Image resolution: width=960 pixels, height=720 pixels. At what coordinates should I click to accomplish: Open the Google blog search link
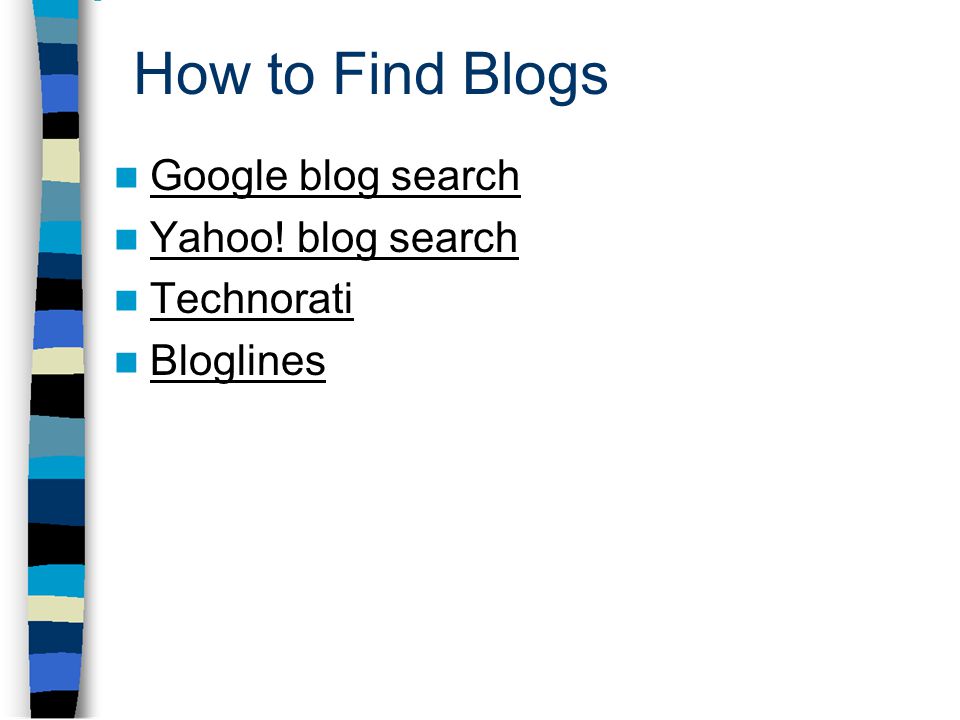tap(335, 177)
